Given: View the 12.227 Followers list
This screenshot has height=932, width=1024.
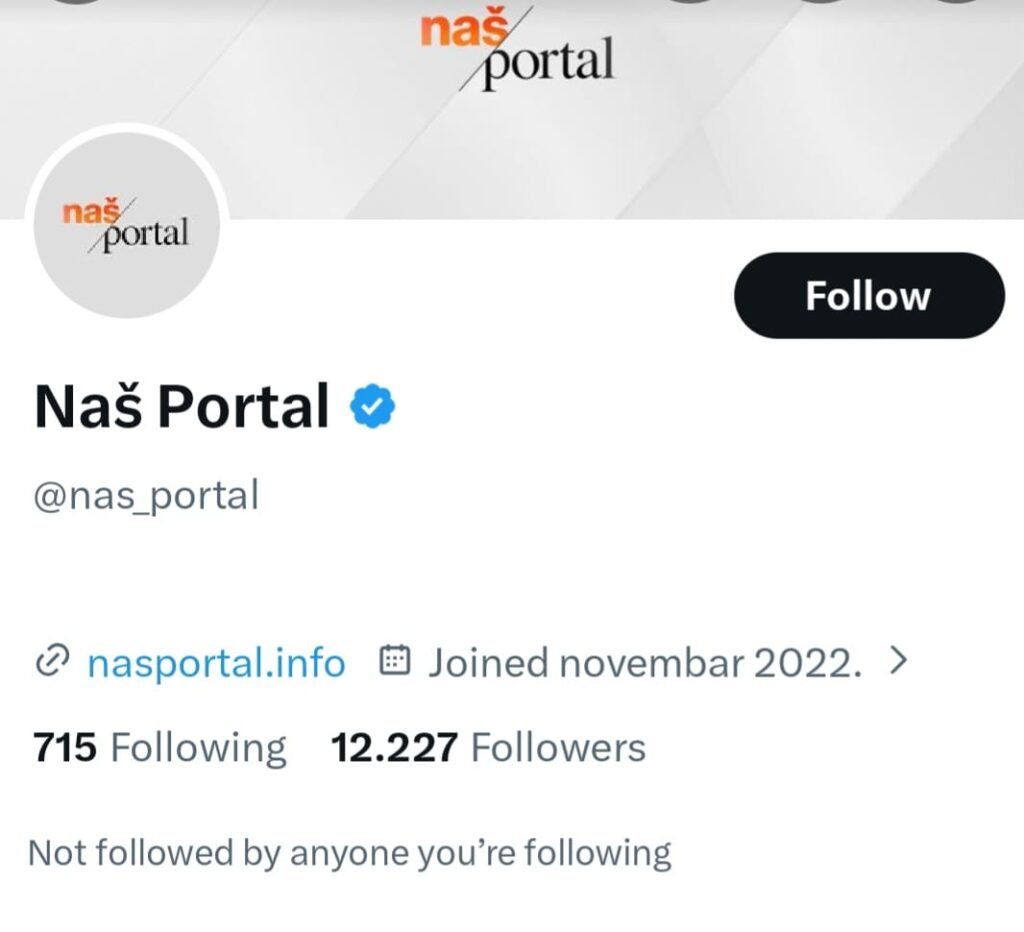Looking at the screenshot, I should tap(488, 747).
